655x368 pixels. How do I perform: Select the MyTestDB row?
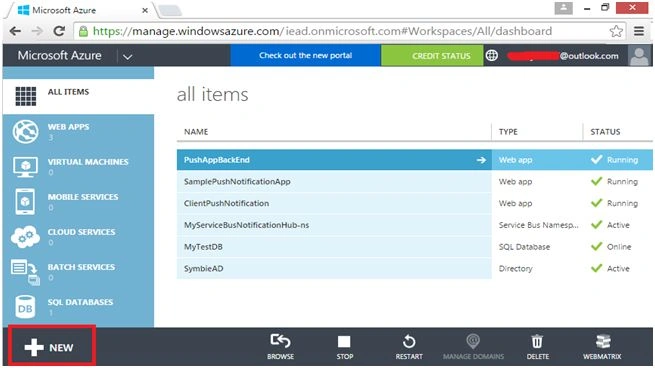coord(414,247)
